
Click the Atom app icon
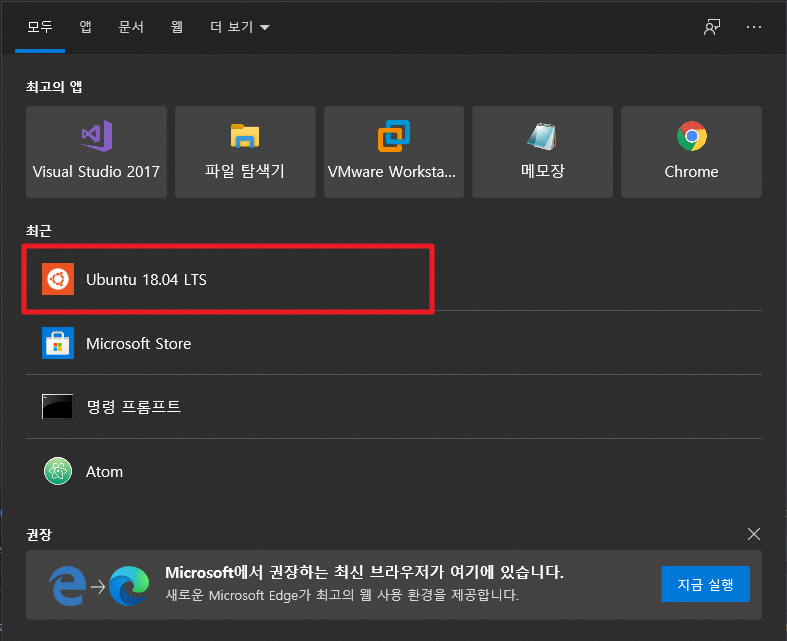click(x=58, y=471)
